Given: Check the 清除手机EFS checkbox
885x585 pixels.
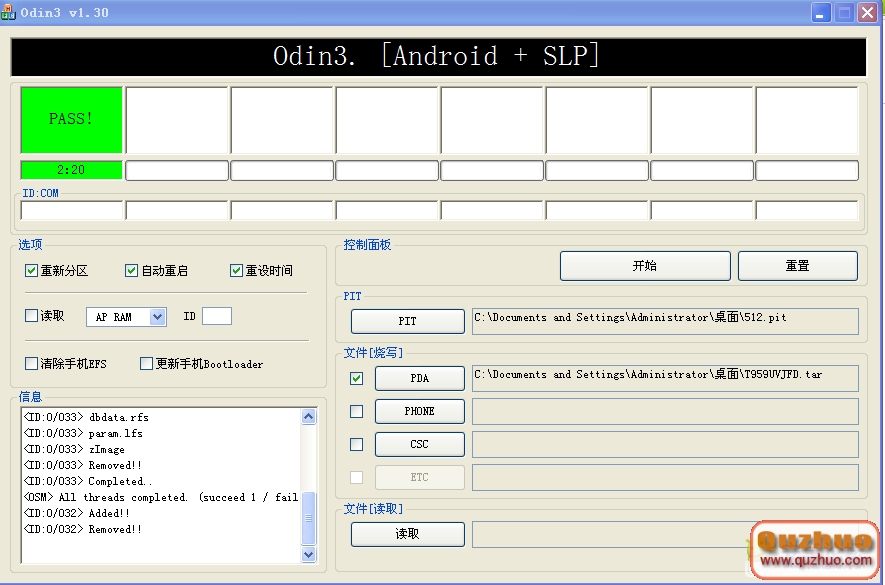Looking at the screenshot, I should [x=32, y=364].
